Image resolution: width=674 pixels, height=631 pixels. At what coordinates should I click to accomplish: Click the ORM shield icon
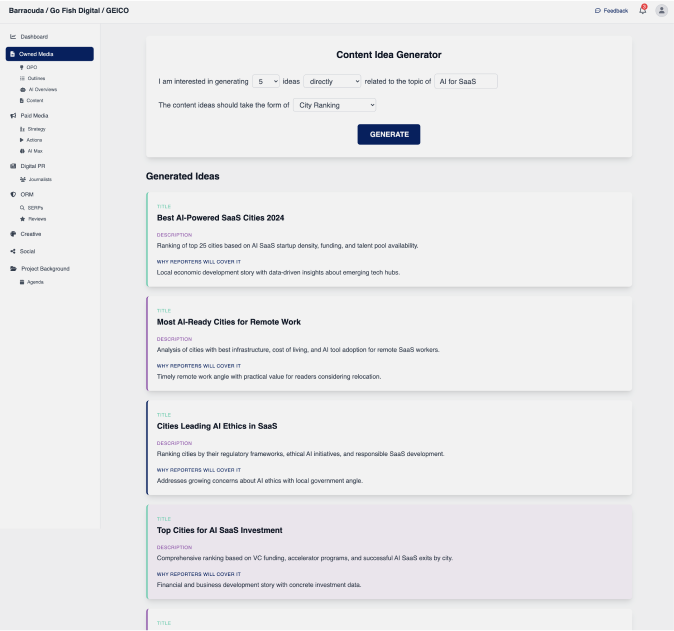click(13, 194)
